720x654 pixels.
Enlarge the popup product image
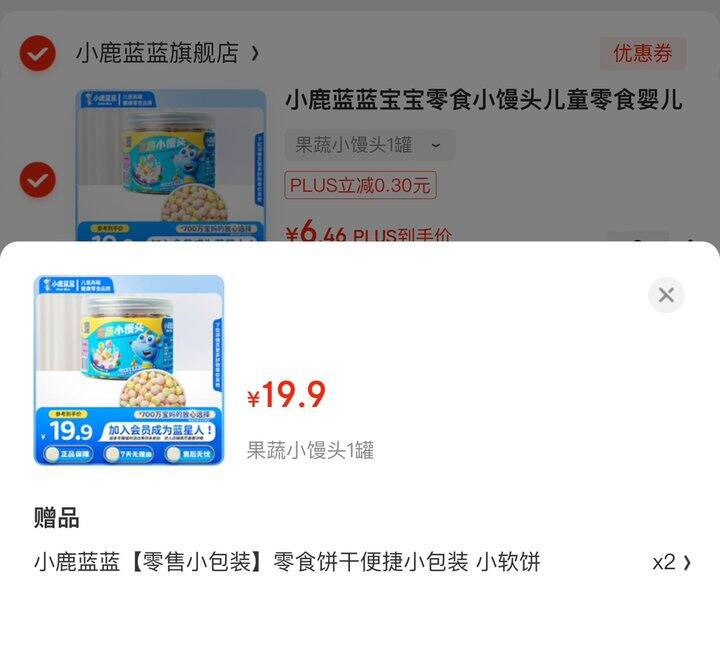point(129,370)
